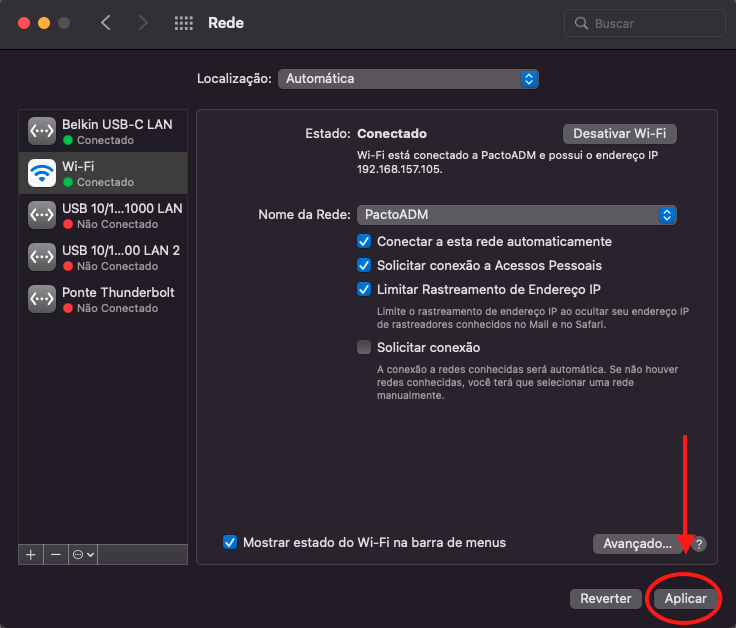This screenshot has width=736, height=628.
Task: Show all preferences grid icon
Action: 183,23
